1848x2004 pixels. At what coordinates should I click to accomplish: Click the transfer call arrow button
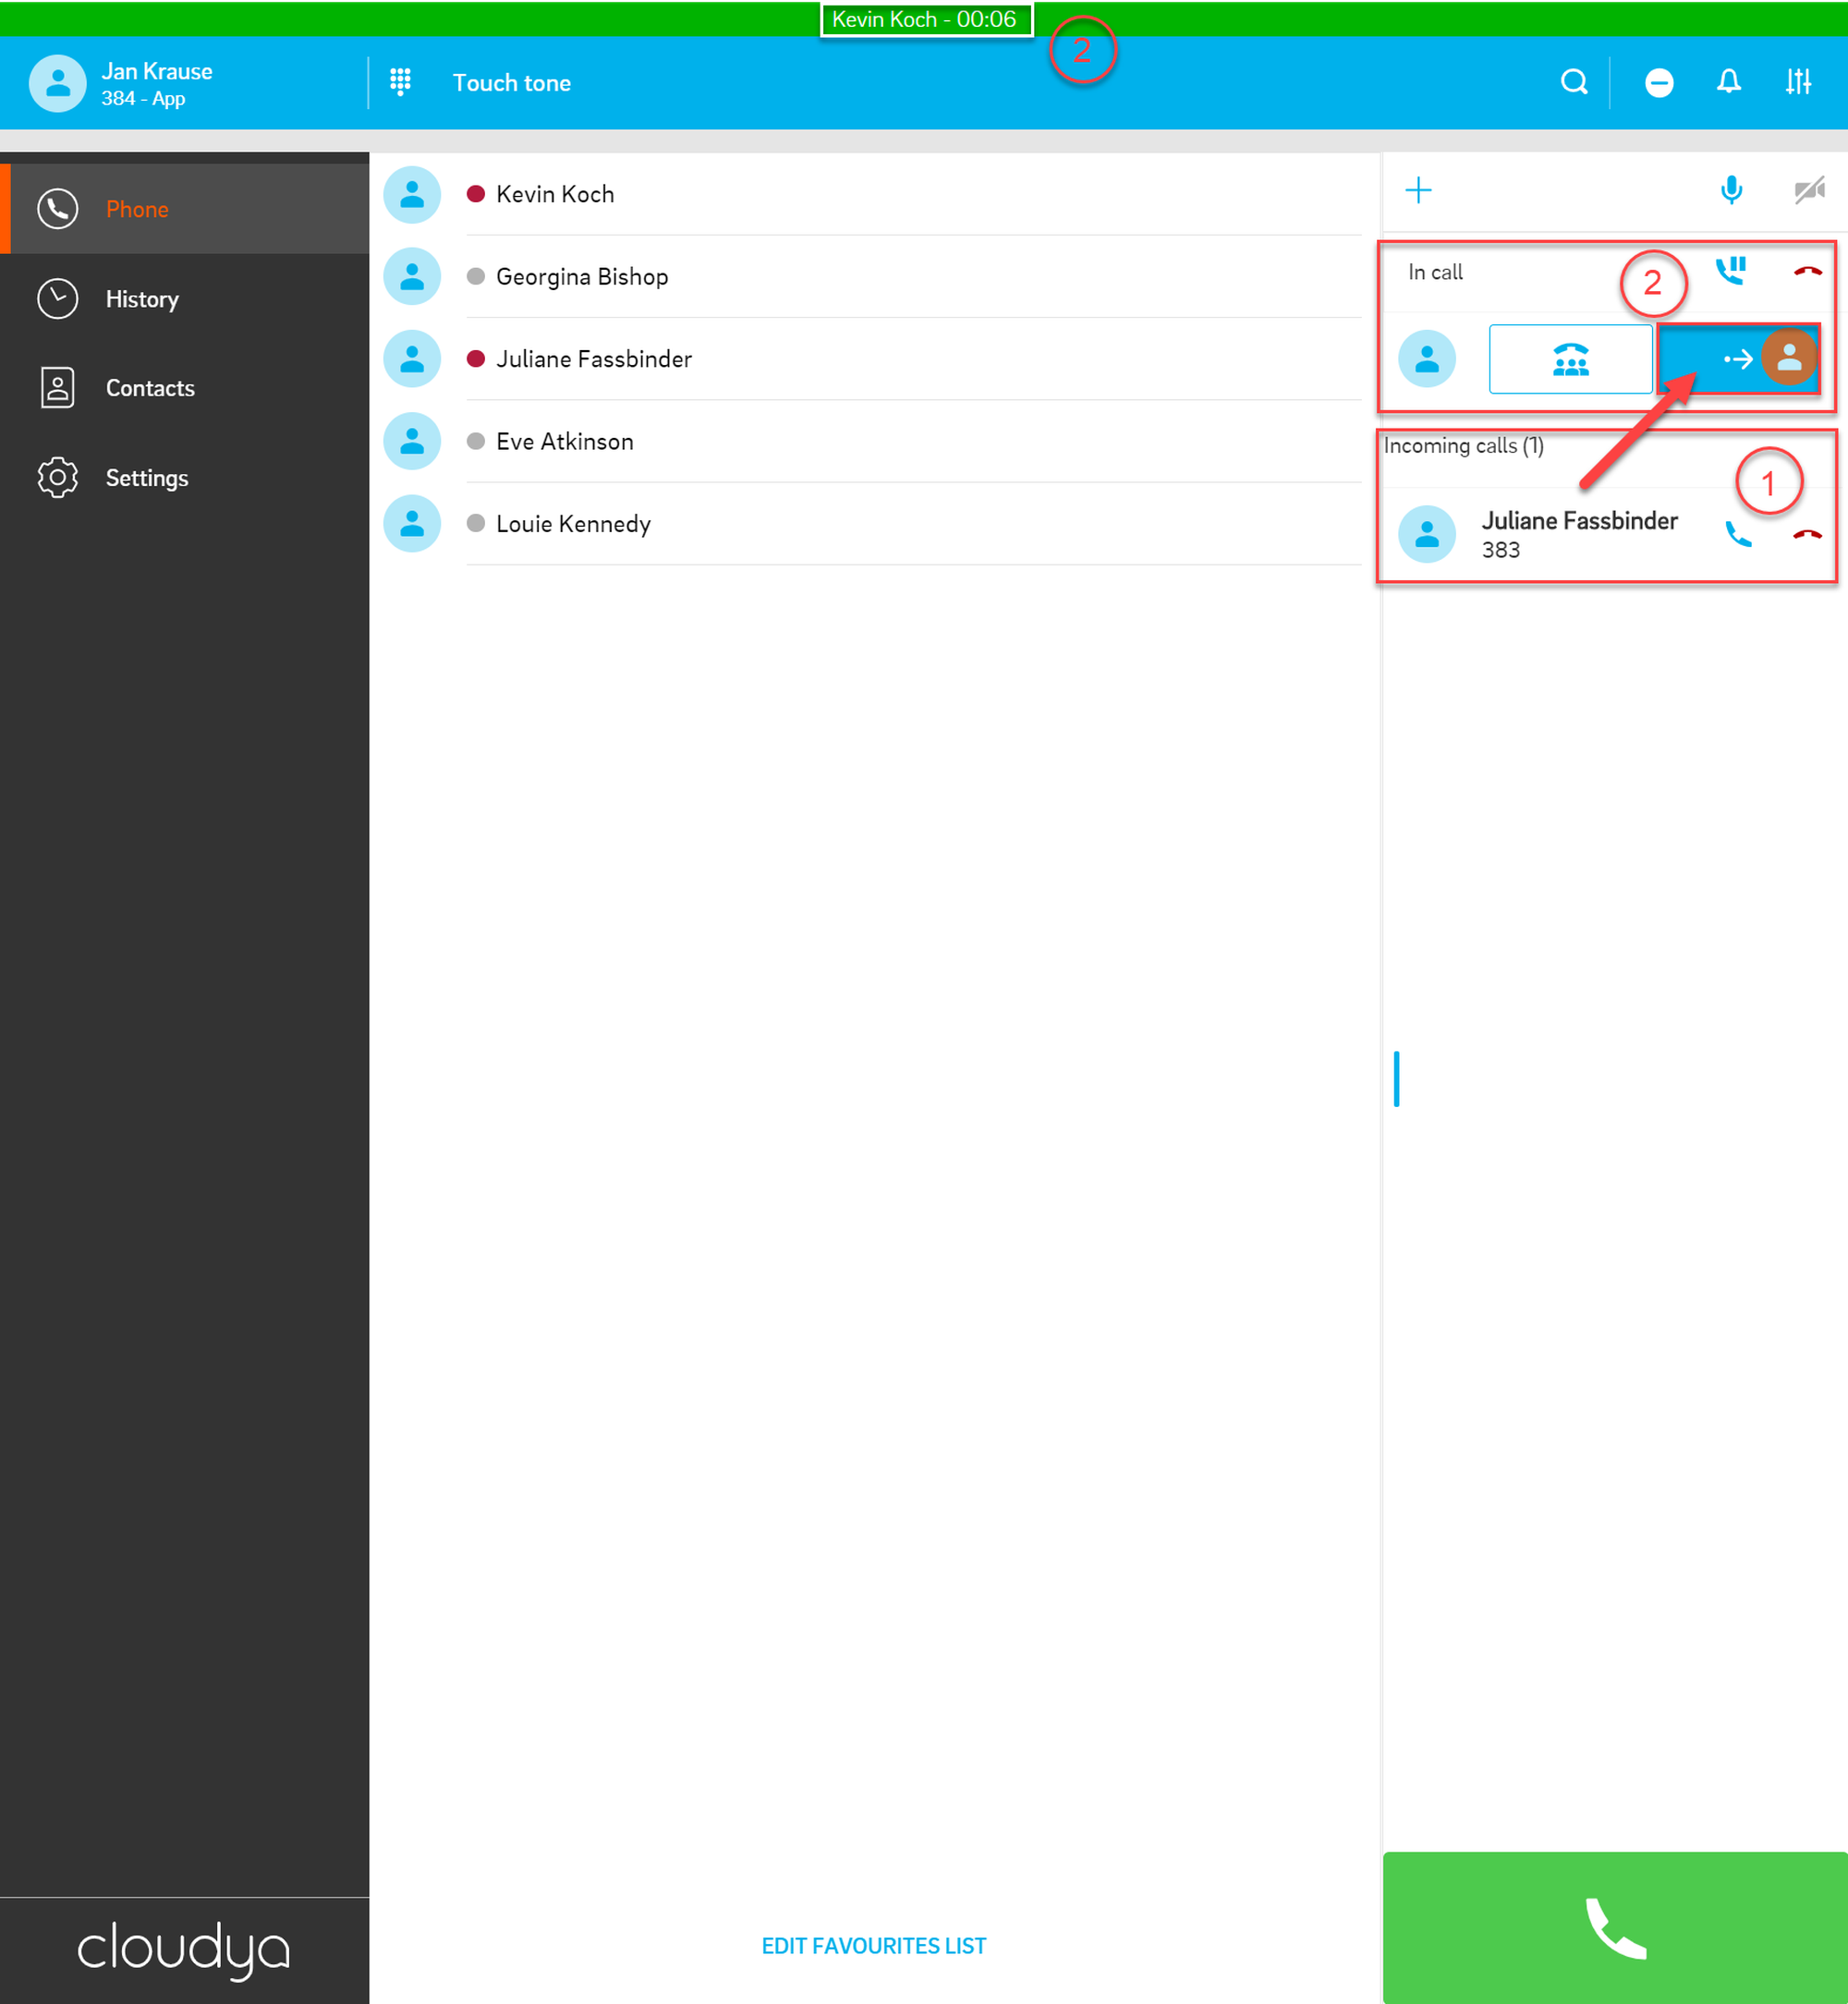[1737, 358]
